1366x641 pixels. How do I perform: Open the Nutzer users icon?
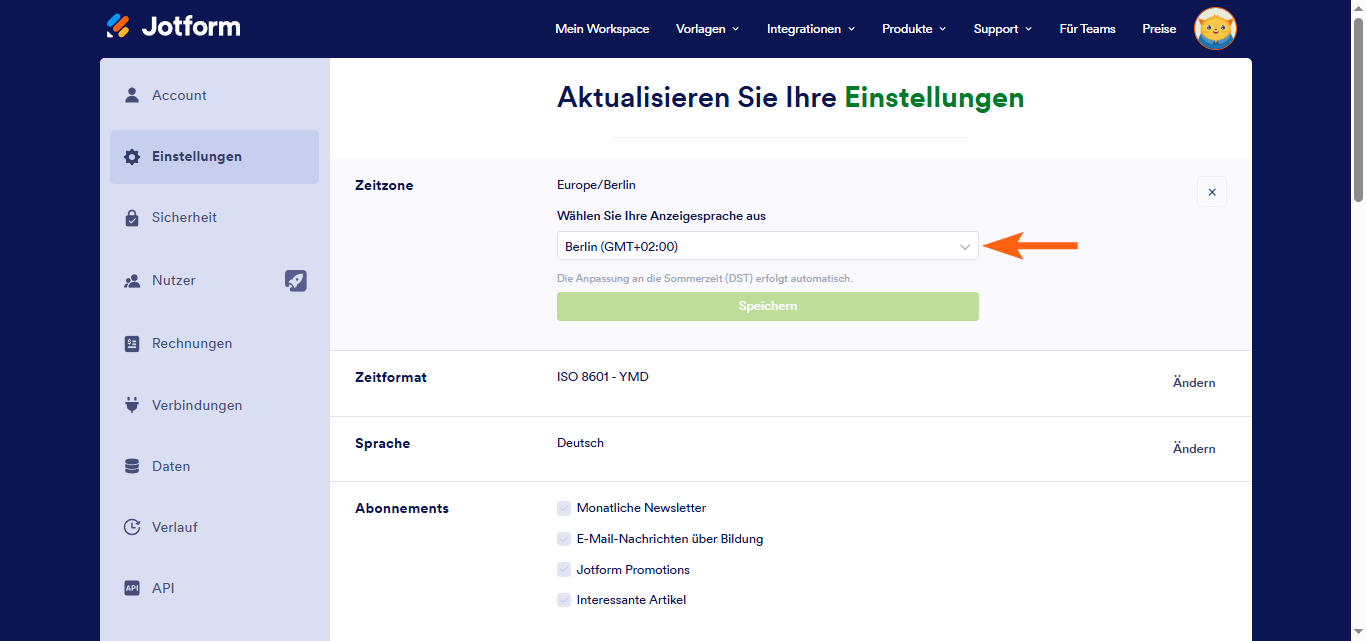[131, 280]
